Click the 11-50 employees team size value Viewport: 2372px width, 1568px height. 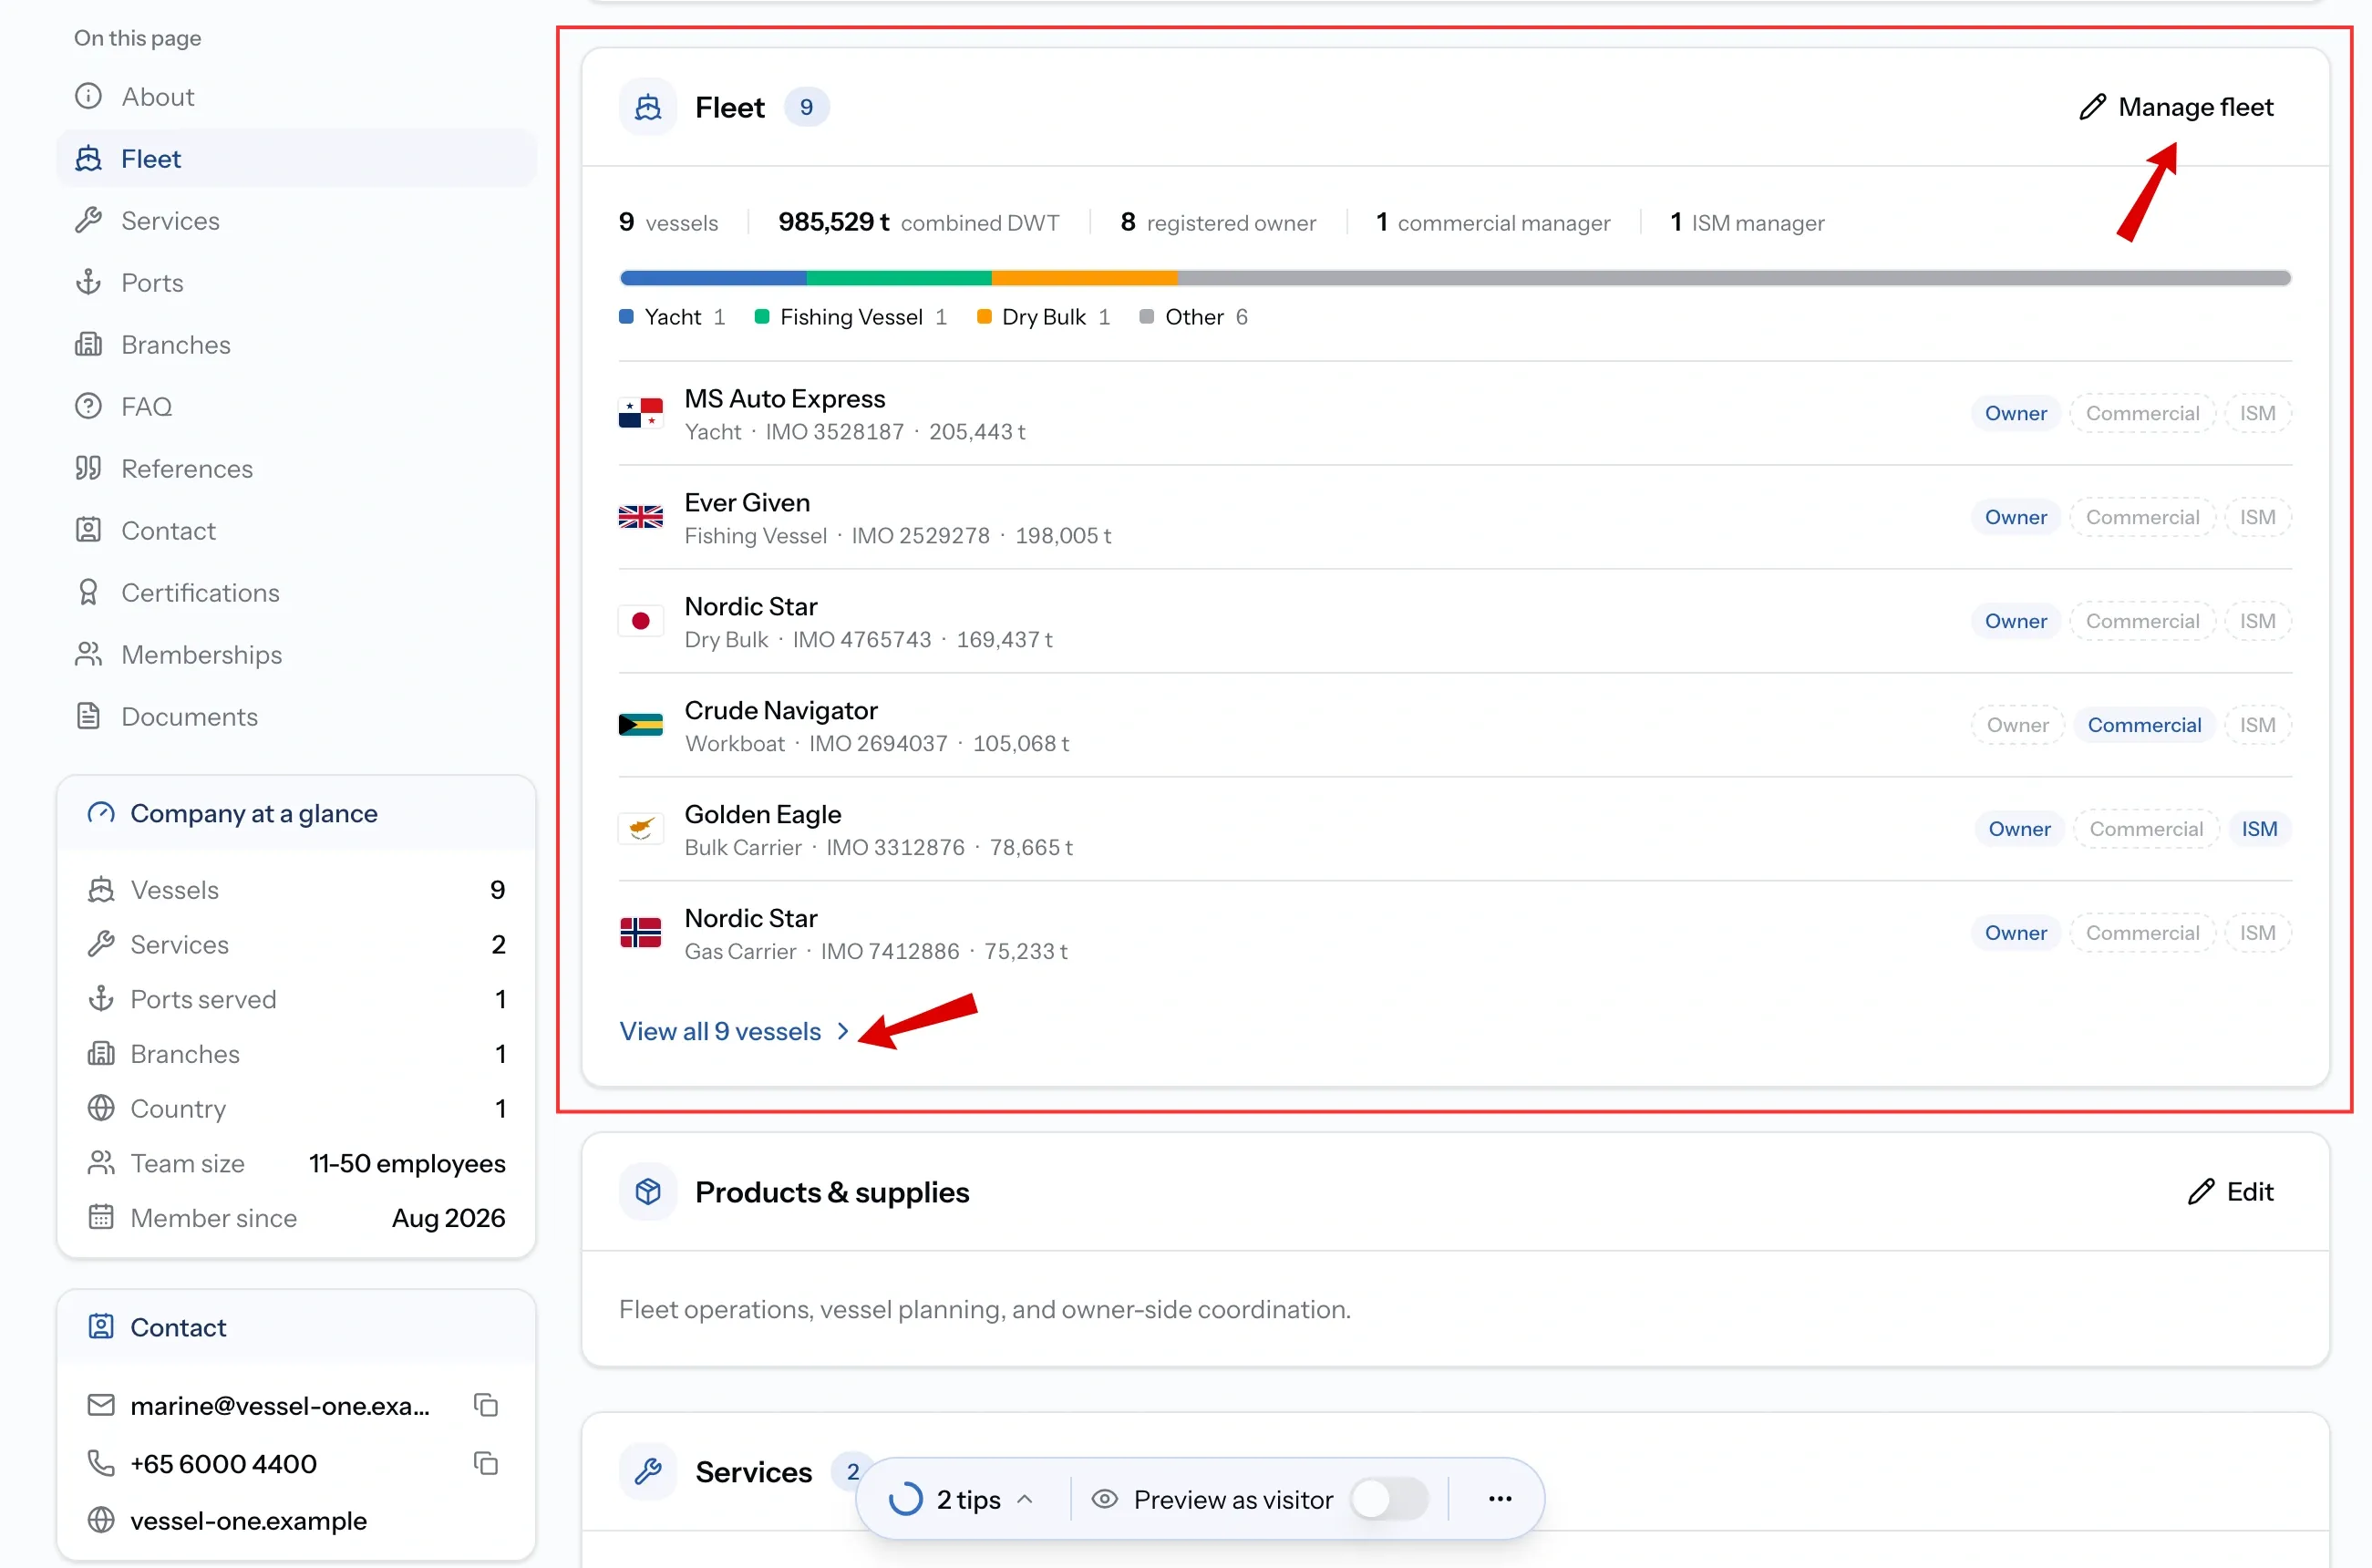[406, 1163]
